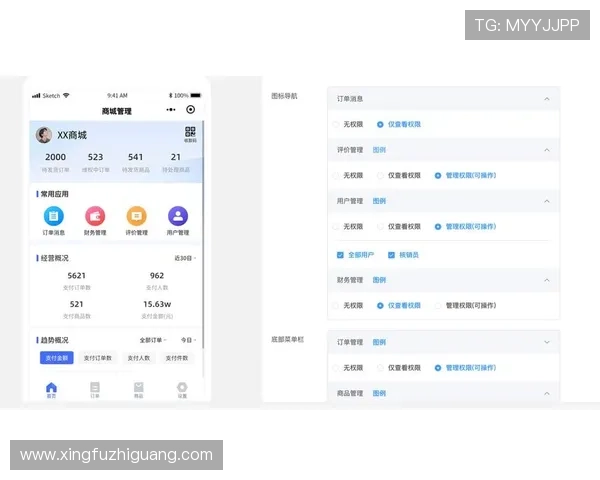Collapse the 用户管理 section chevron
The image size is (600, 480).
547,201
